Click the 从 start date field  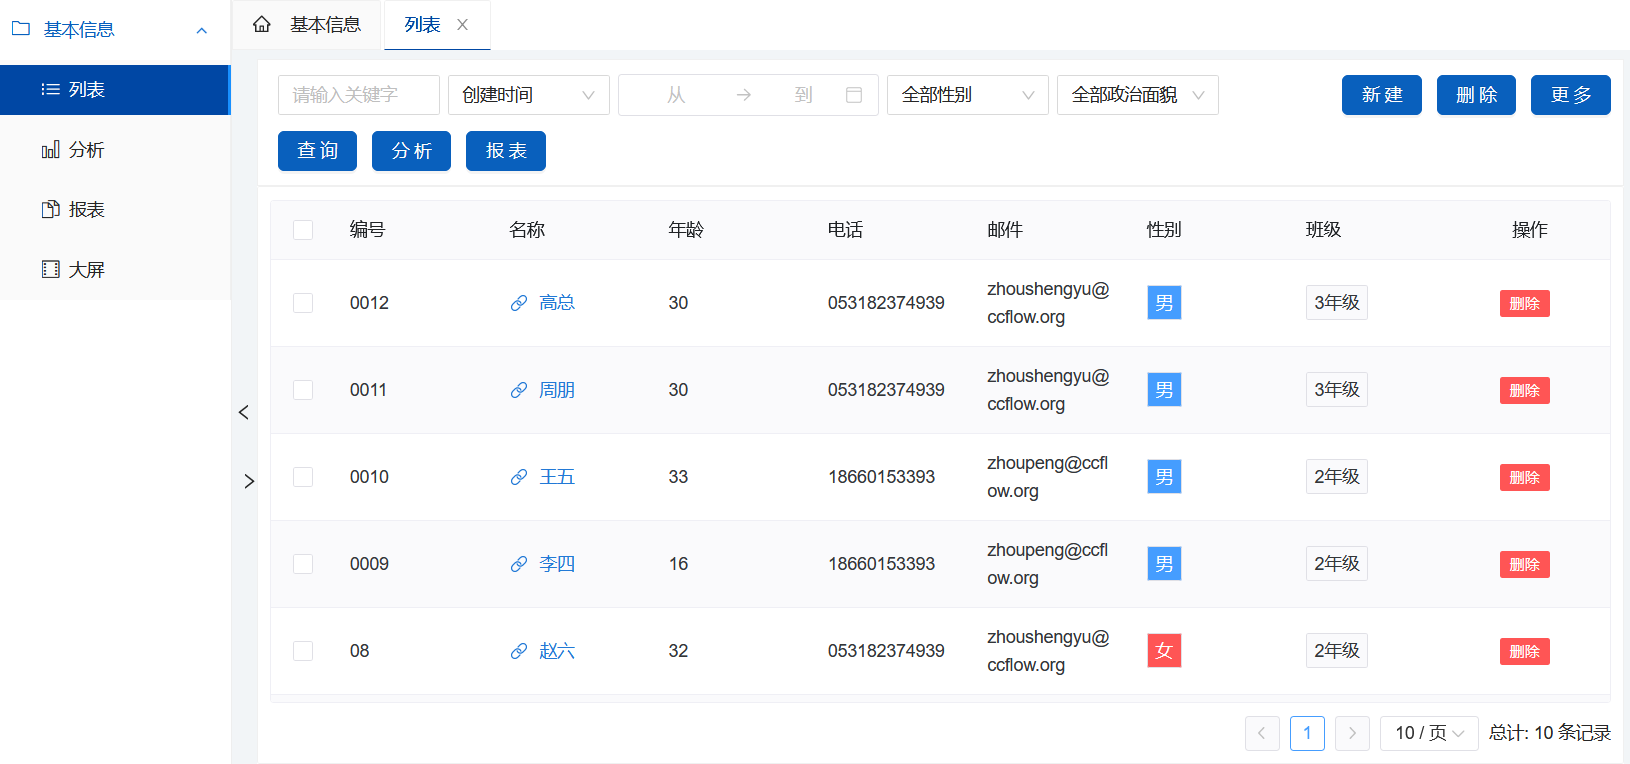pyautogui.click(x=676, y=95)
